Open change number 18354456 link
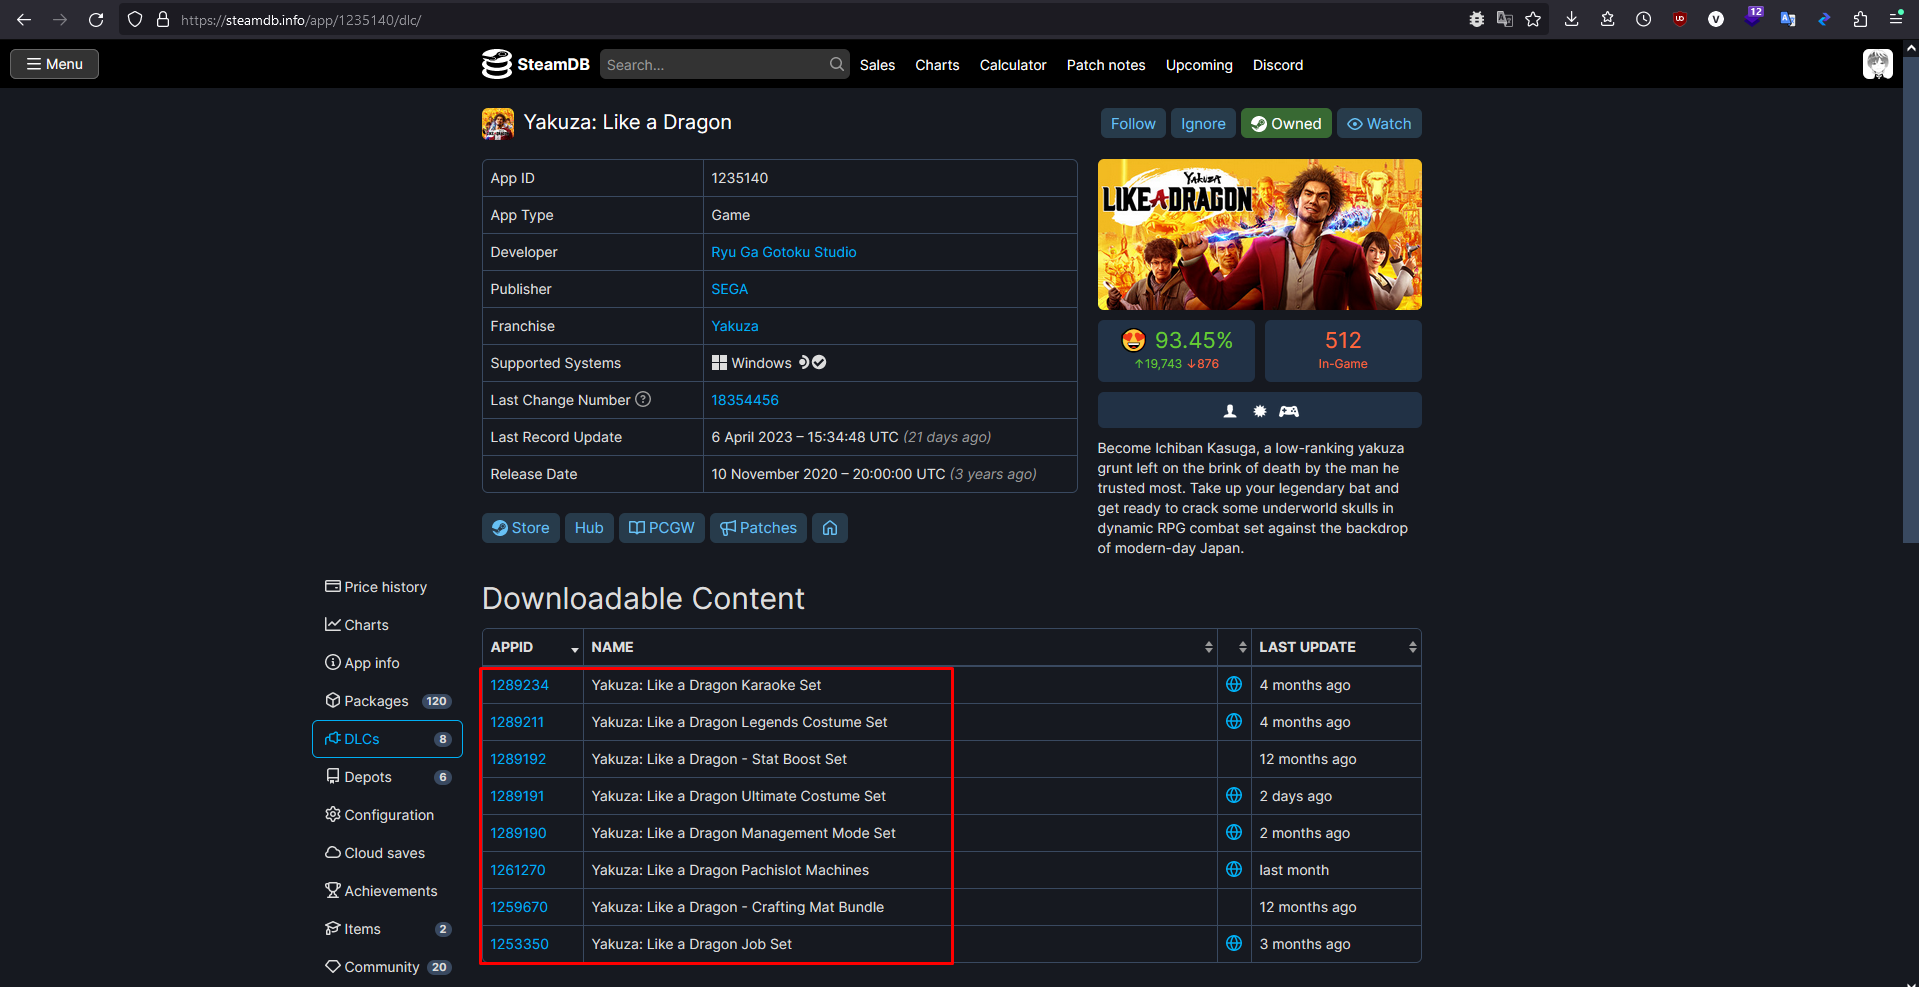This screenshot has width=1919, height=987. 745,400
